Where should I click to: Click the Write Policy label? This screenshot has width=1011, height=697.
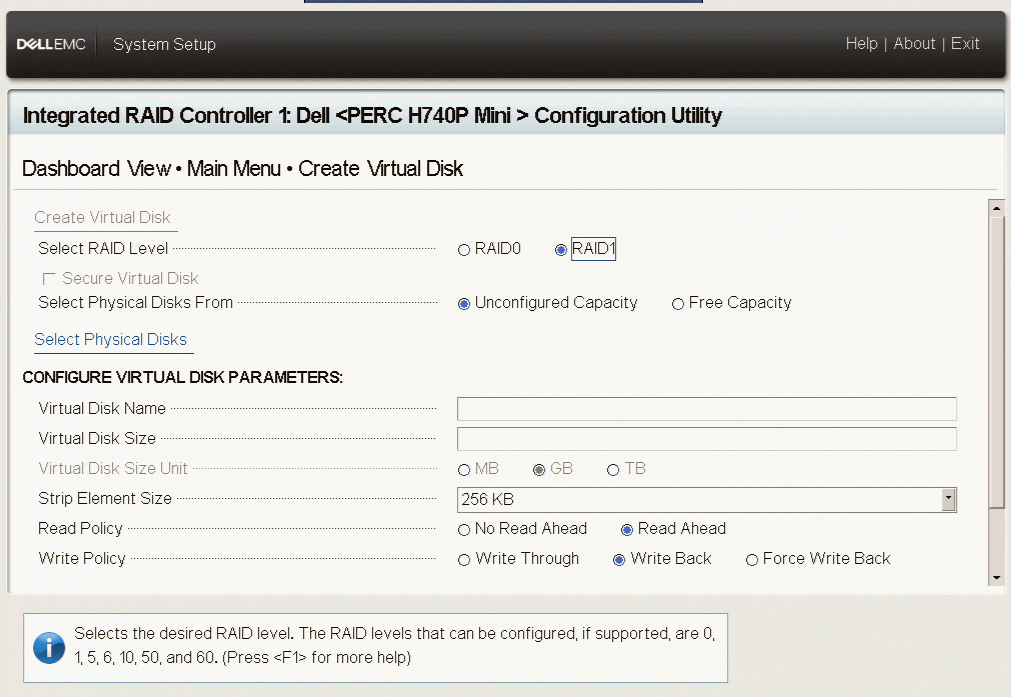[82, 559]
